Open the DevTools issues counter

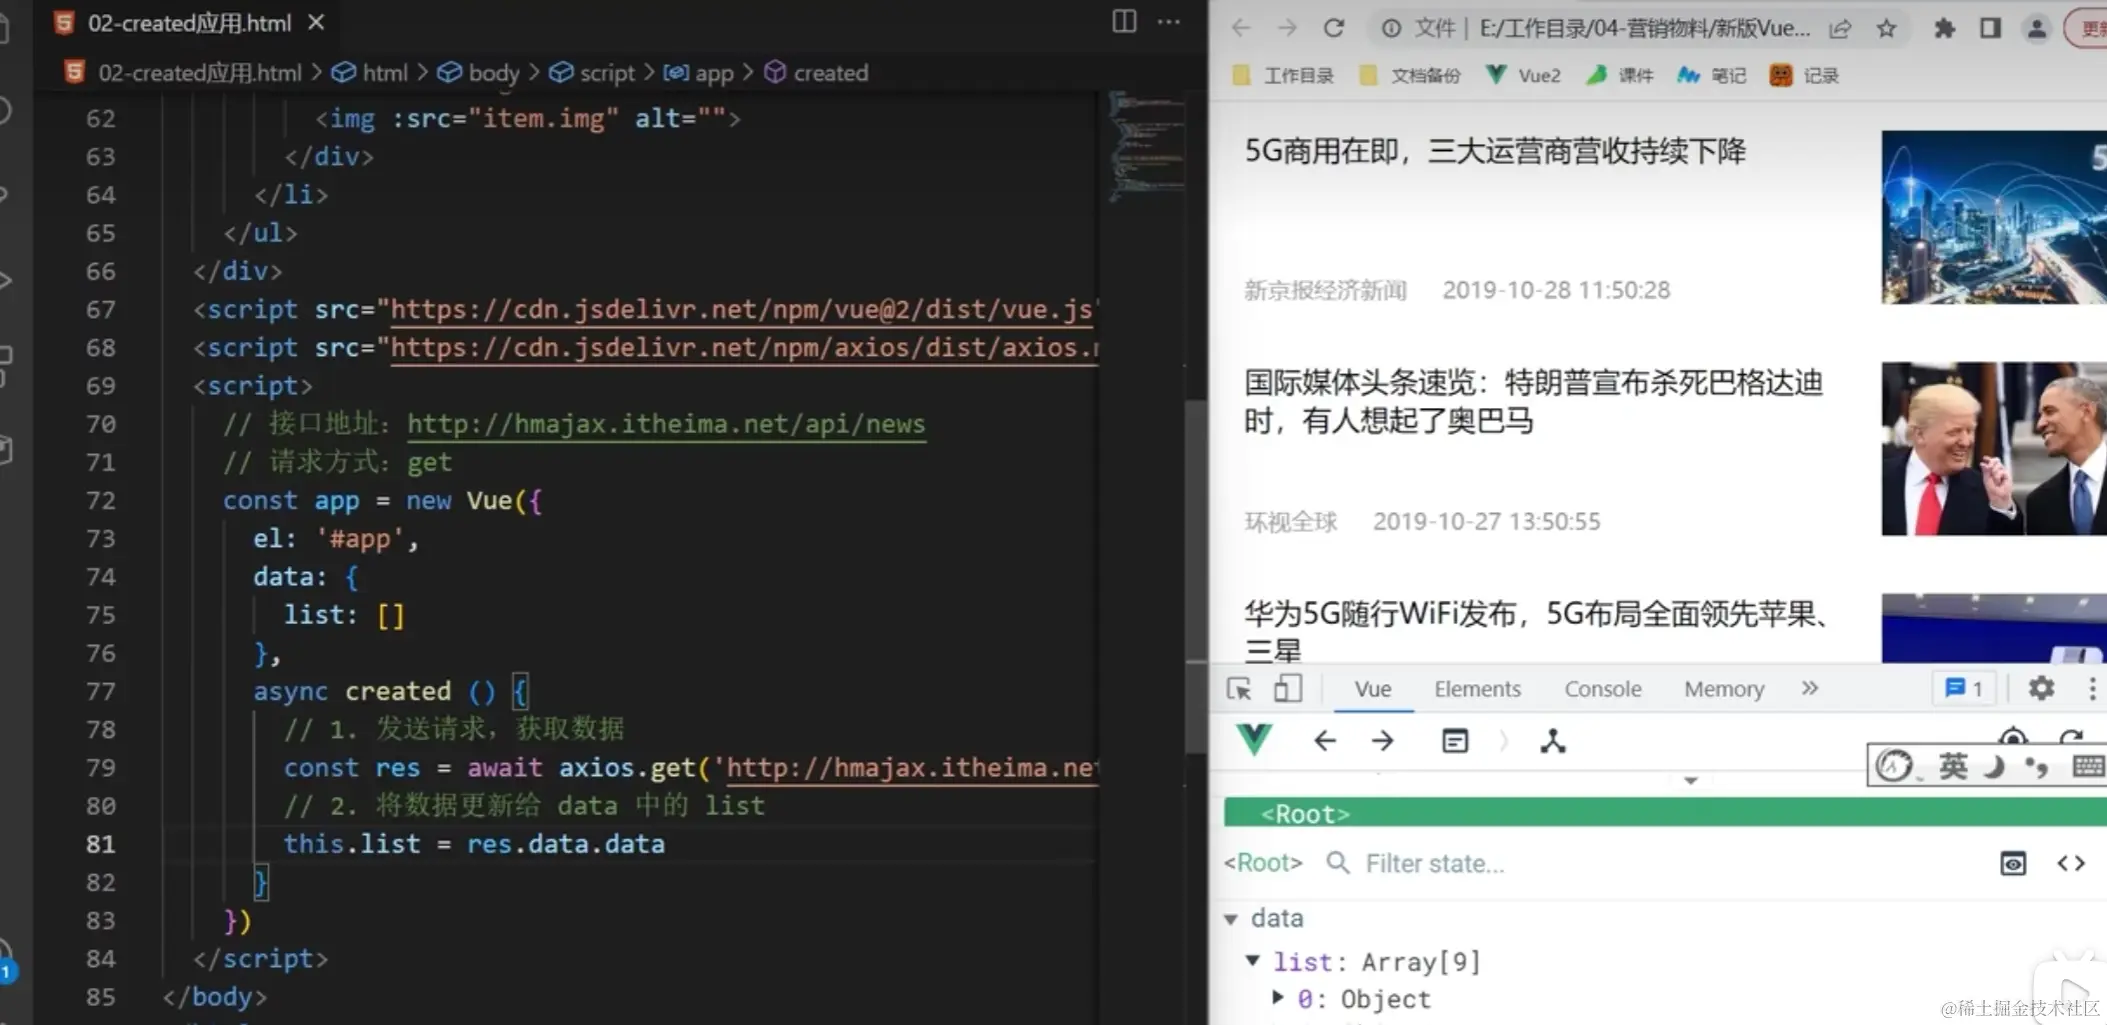click(x=1964, y=689)
